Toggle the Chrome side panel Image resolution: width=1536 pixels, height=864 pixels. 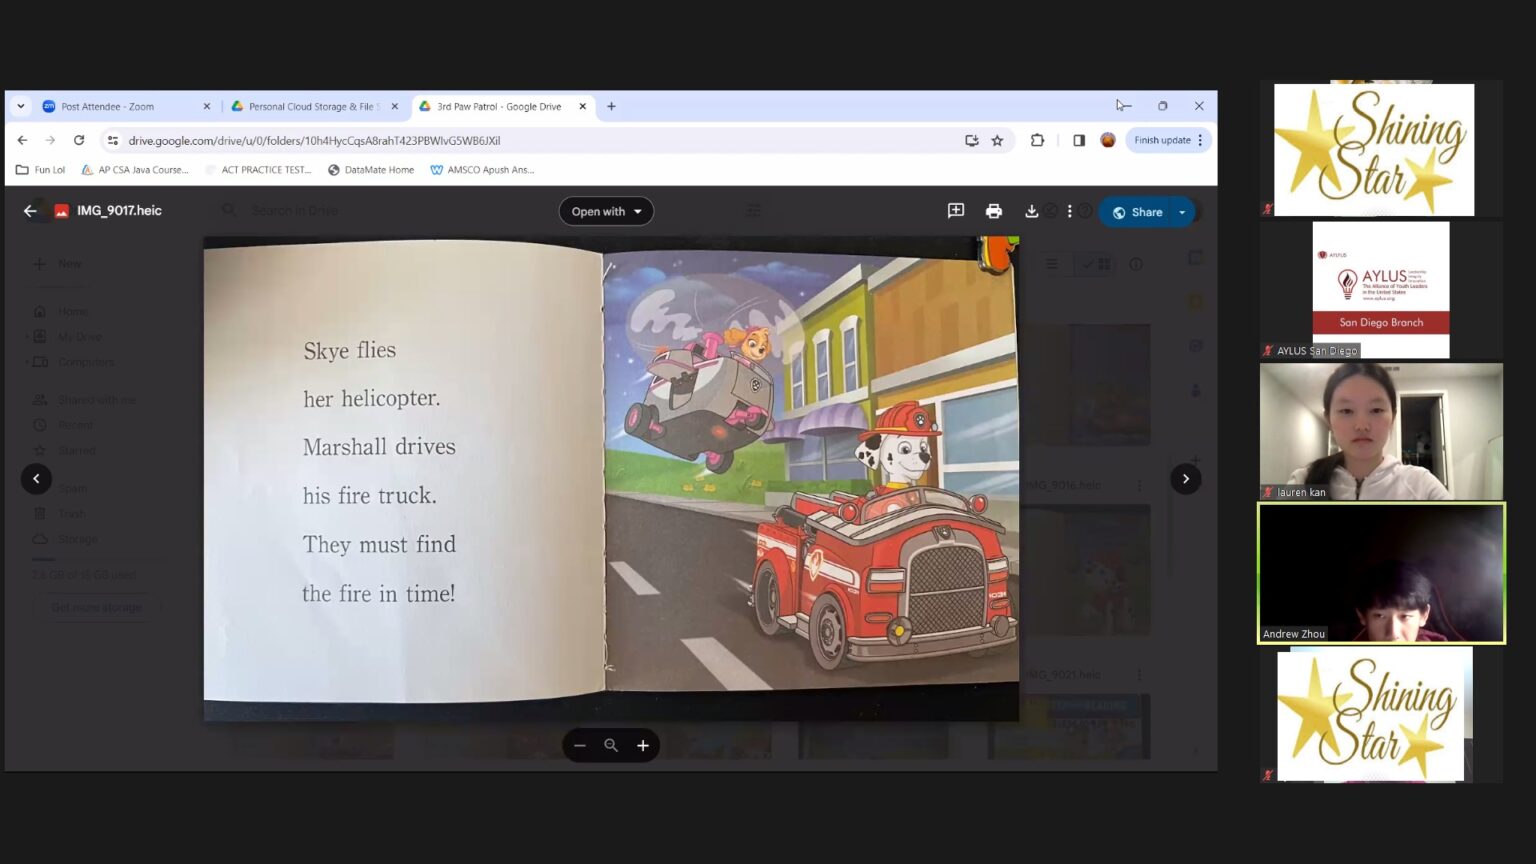[1079, 140]
